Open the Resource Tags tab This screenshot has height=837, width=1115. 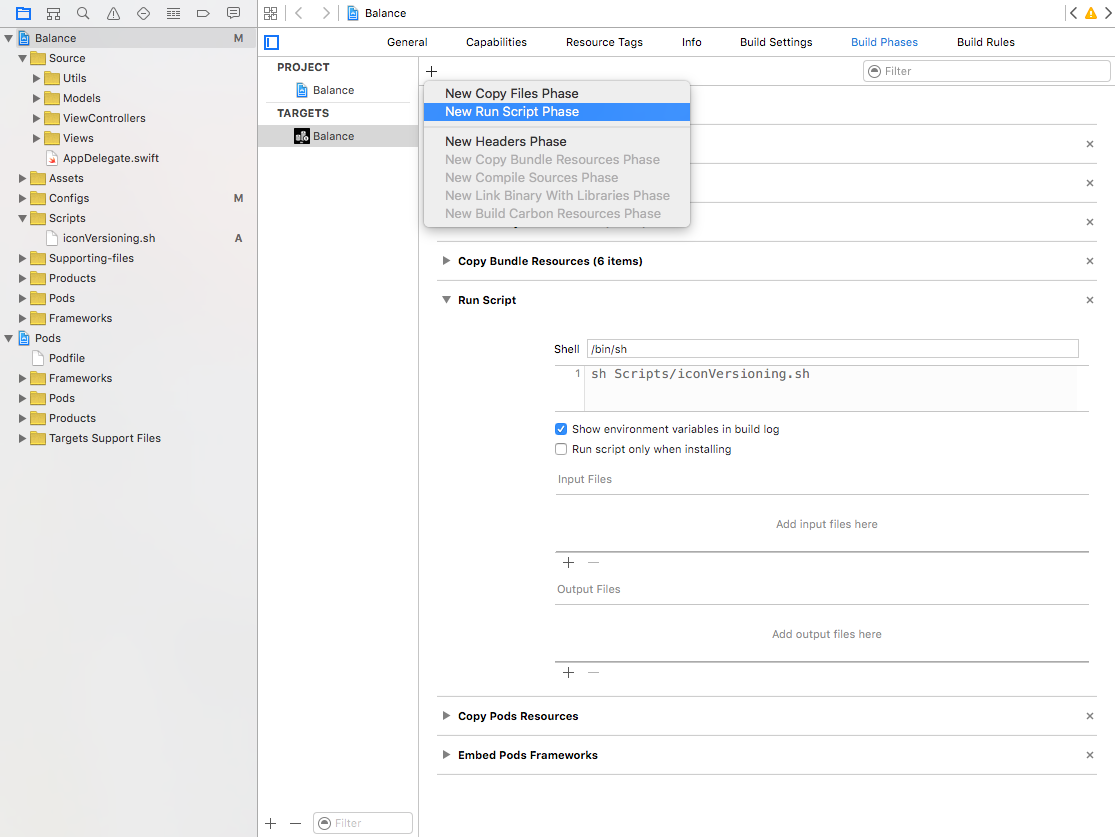pos(604,42)
